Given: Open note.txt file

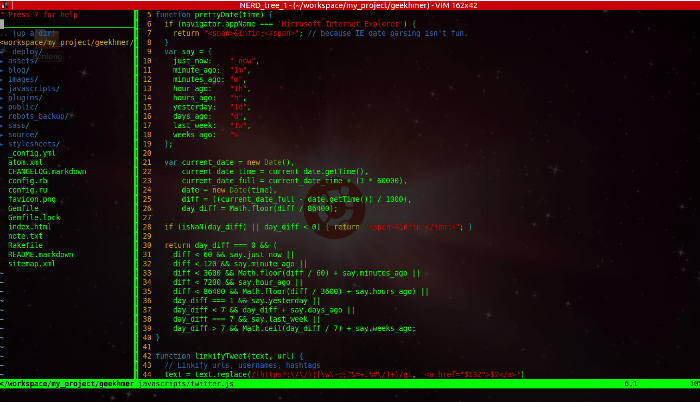Looking at the screenshot, I should coord(25,236).
